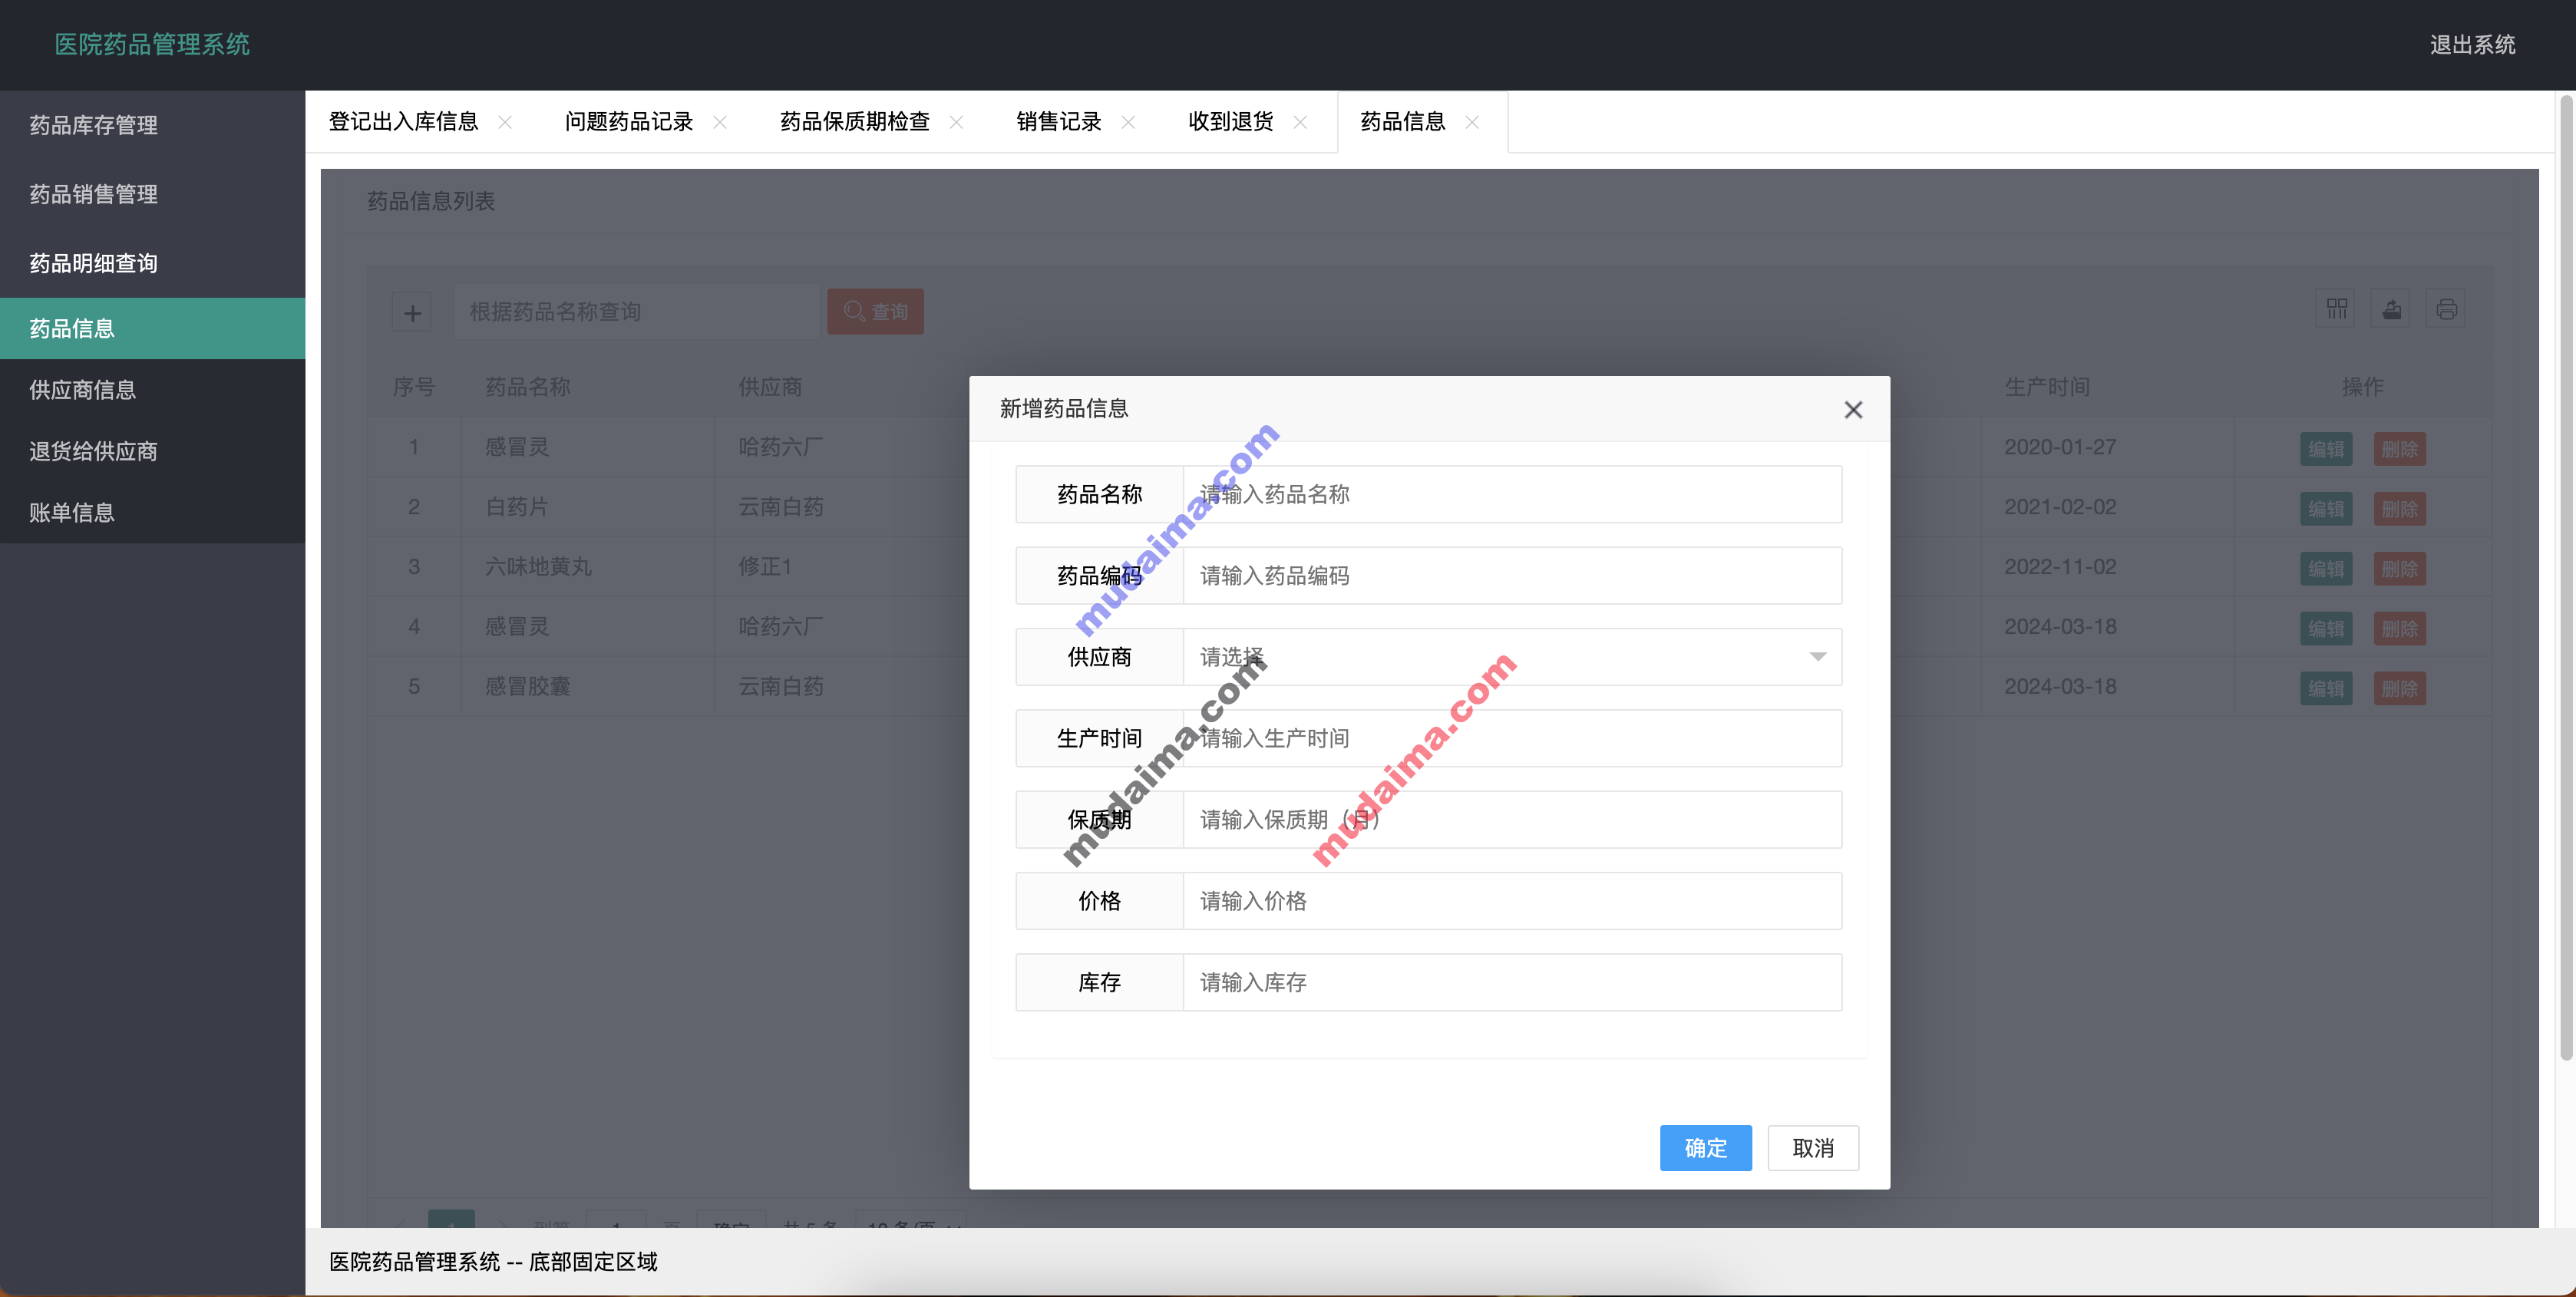
Task: Delete the 2020-01-27 row with 删除
Action: (x=2399, y=449)
